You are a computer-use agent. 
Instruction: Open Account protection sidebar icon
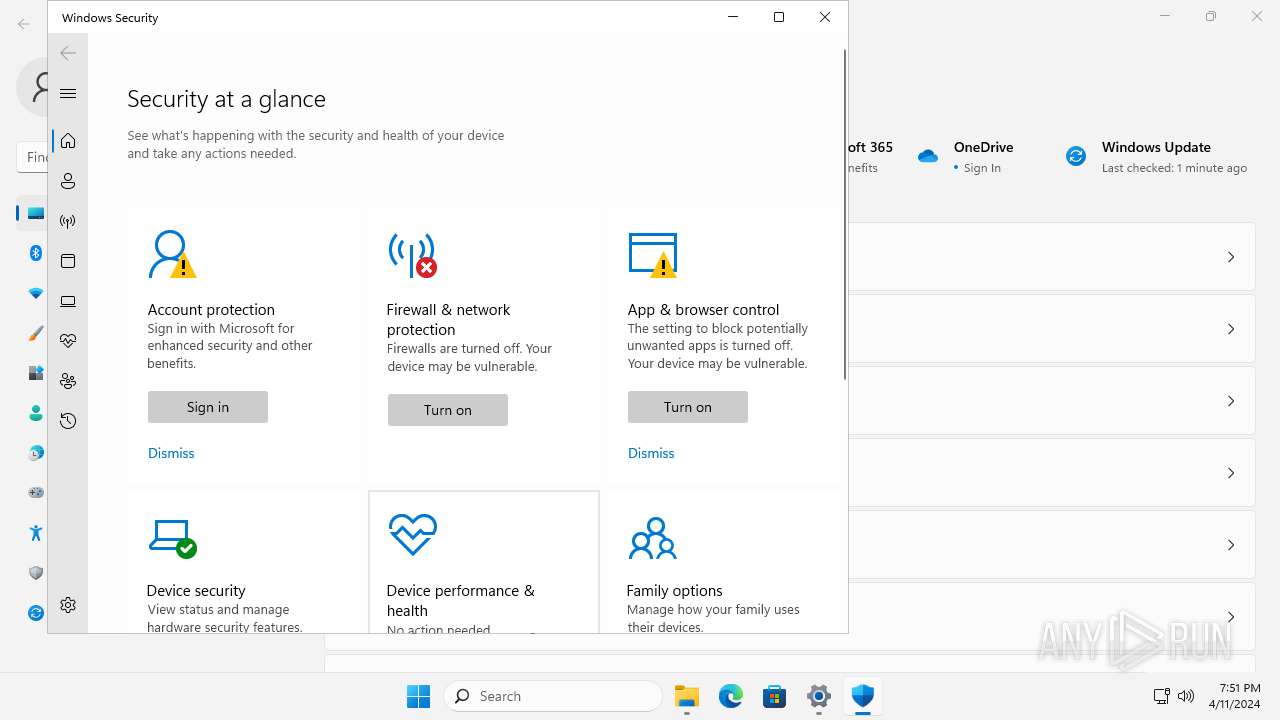click(x=68, y=181)
